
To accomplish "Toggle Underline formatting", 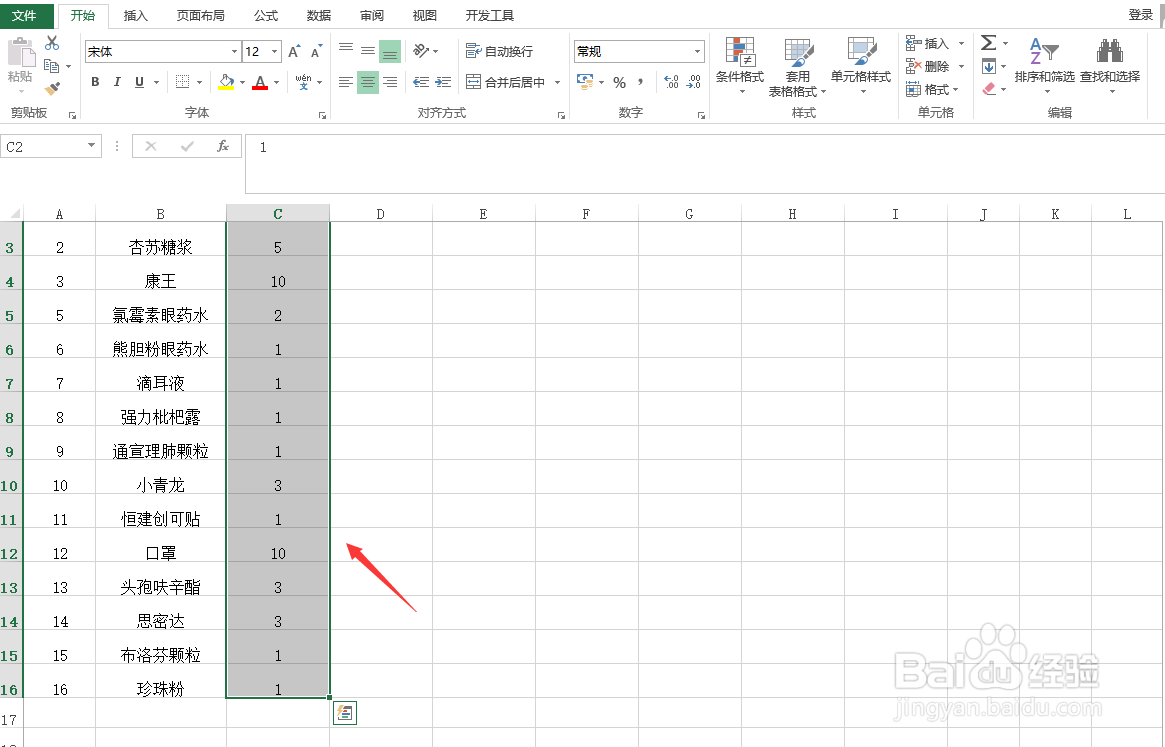I will [139, 82].
